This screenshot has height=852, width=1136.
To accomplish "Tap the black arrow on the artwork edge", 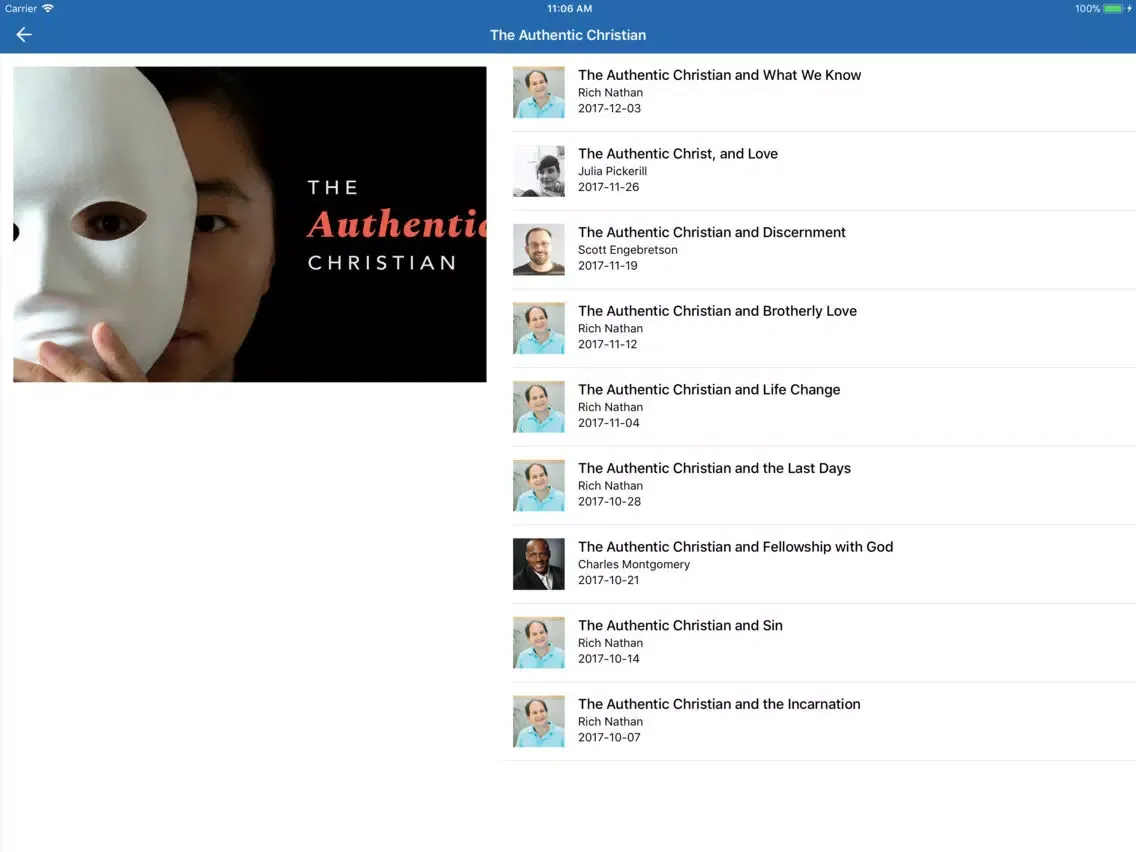I will coord(14,231).
